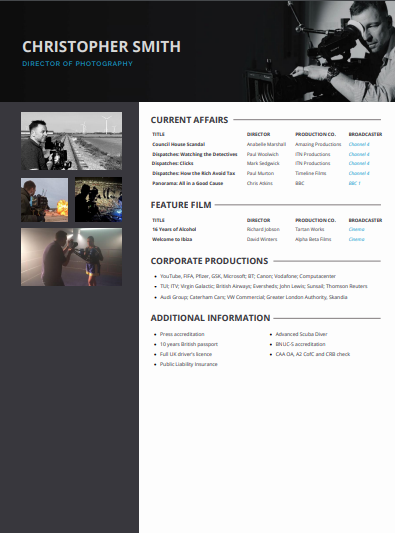Click the Christopher Smith name heading
395x533 pixels.
(x=101, y=47)
